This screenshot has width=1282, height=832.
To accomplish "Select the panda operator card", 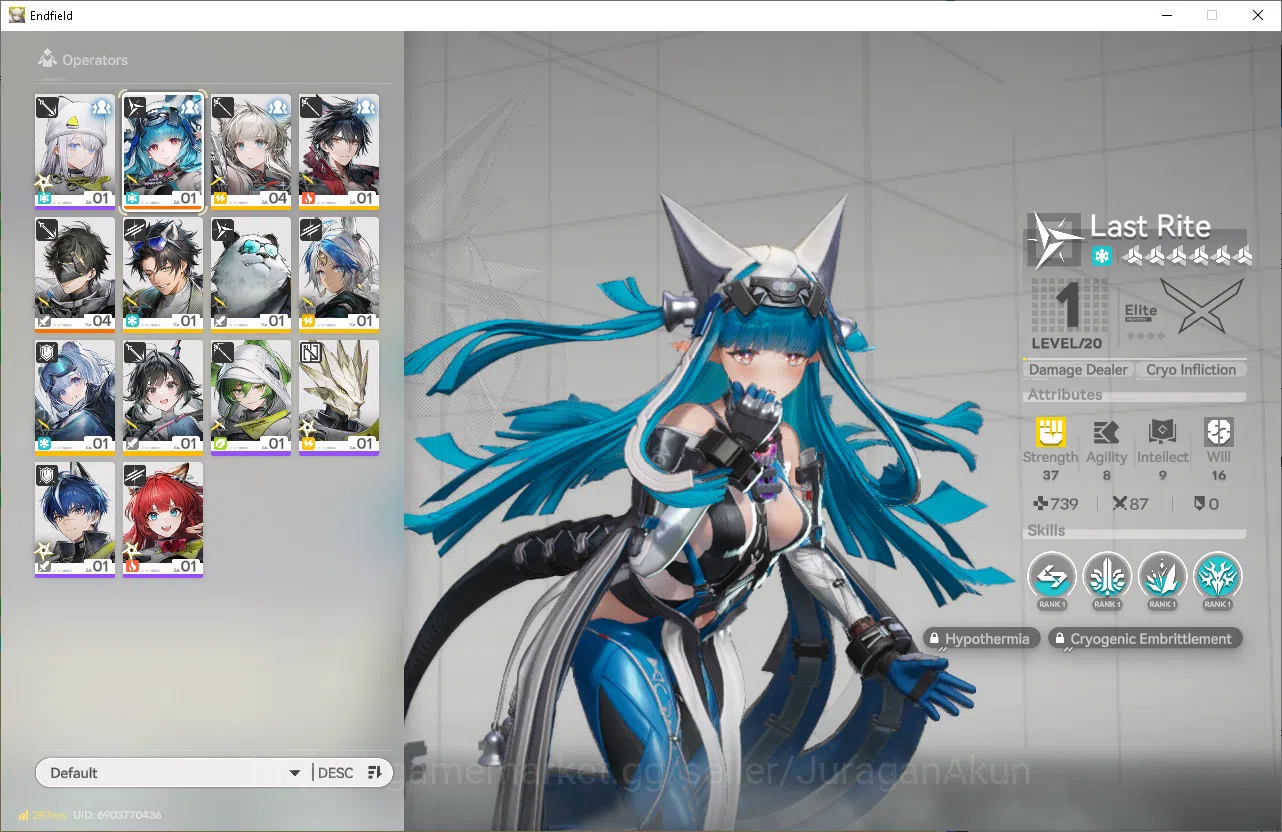I will [x=251, y=274].
